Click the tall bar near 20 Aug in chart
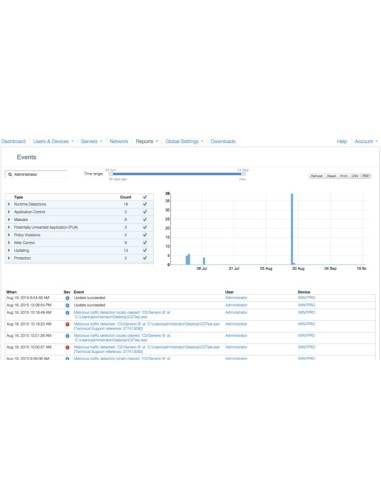Viewport: 381px width, 492px height. 292,229
